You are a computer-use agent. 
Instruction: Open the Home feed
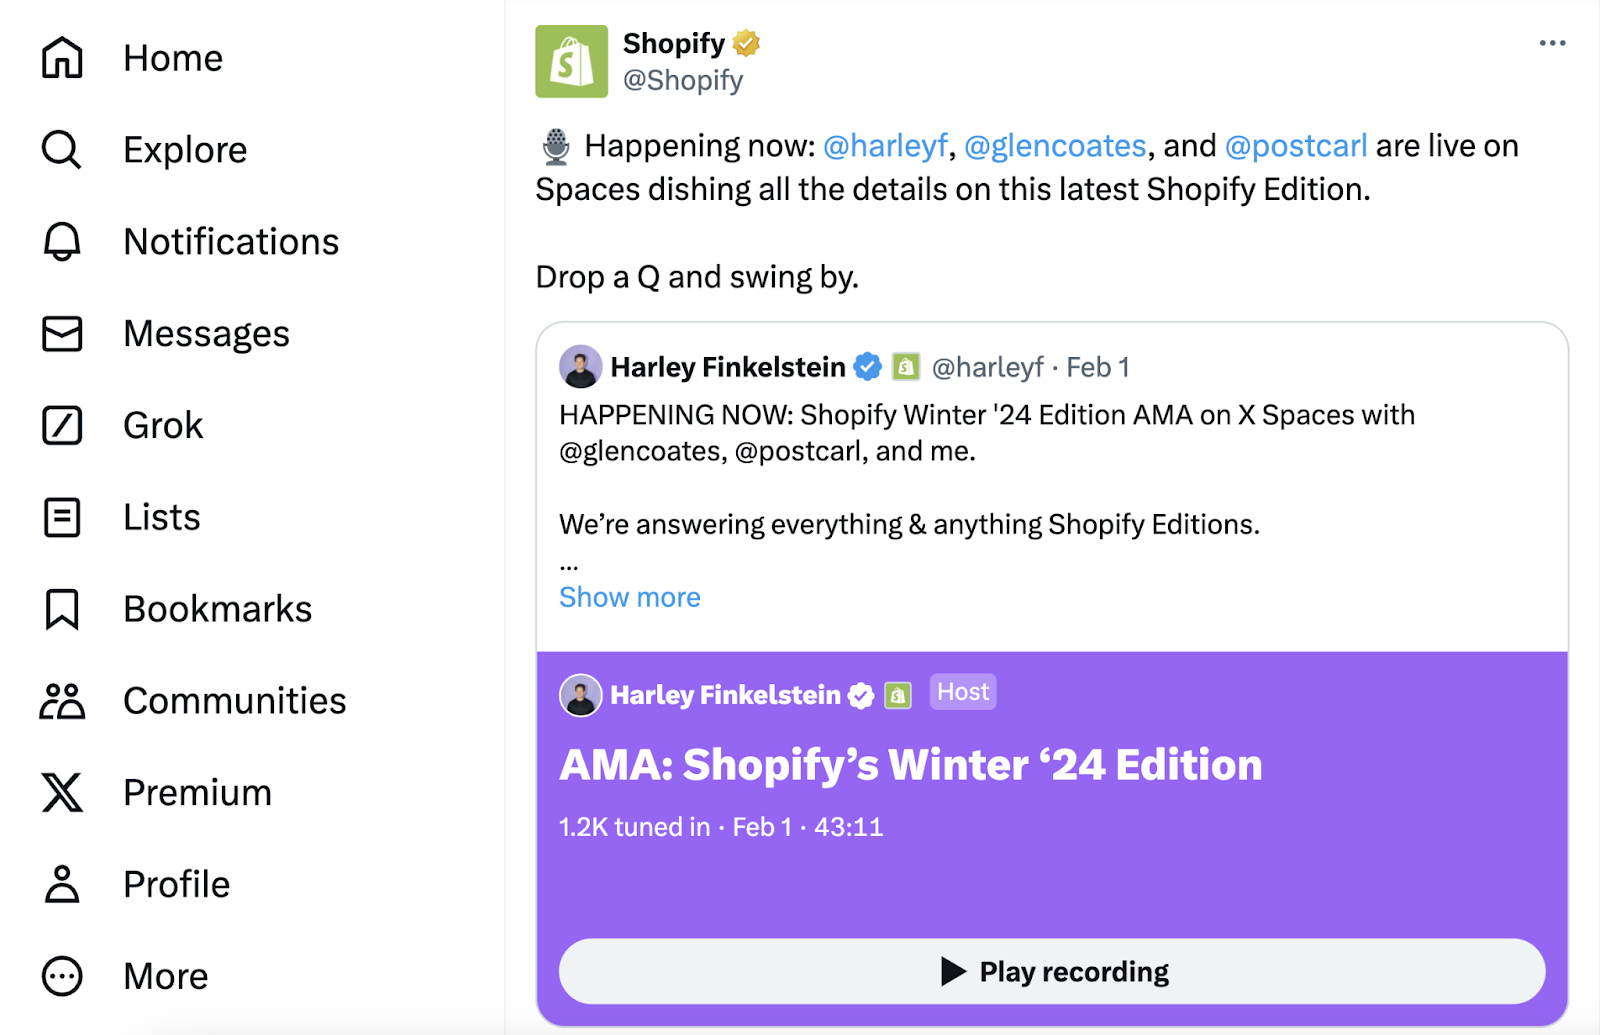[x=172, y=57]
